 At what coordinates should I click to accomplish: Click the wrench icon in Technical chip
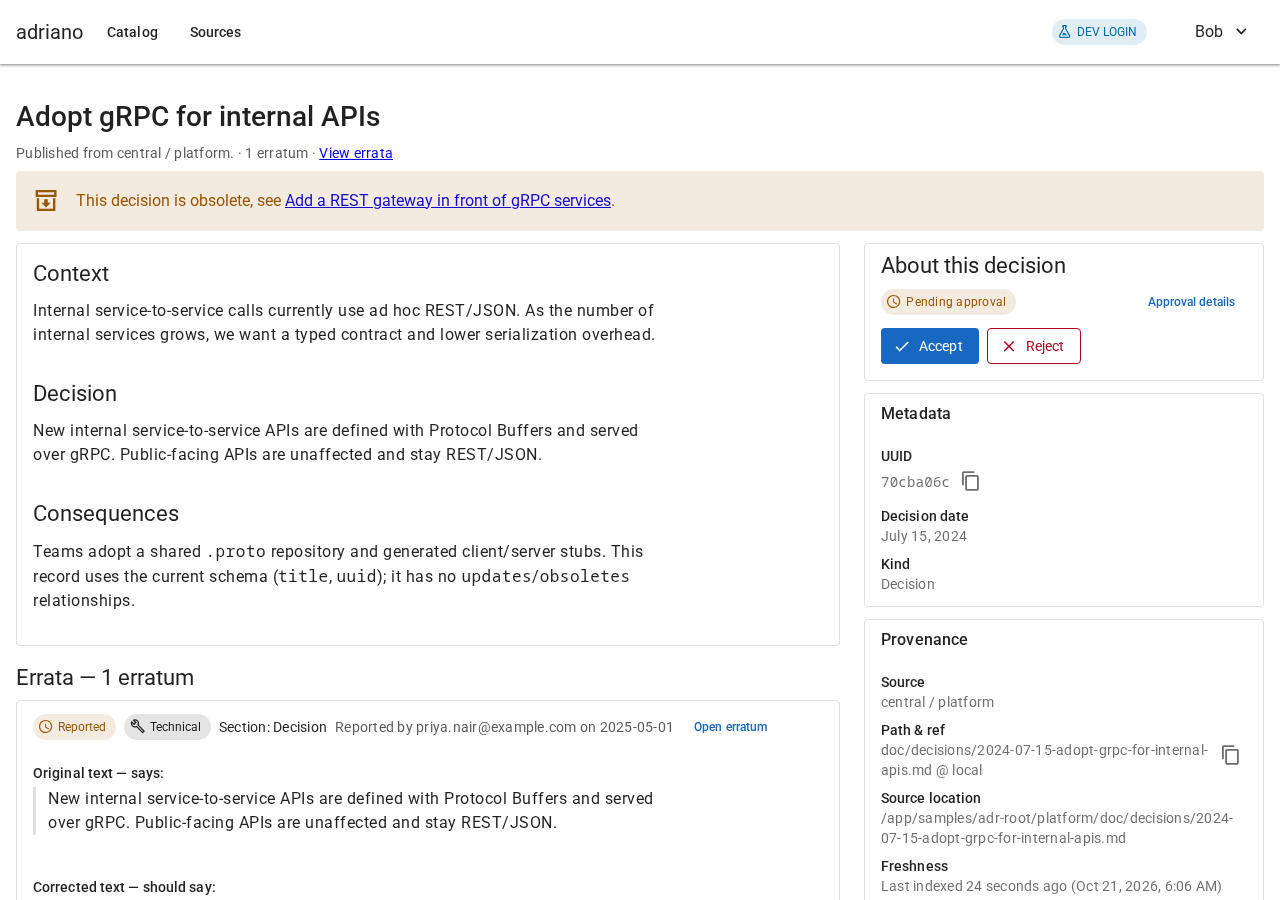(138, 727)
